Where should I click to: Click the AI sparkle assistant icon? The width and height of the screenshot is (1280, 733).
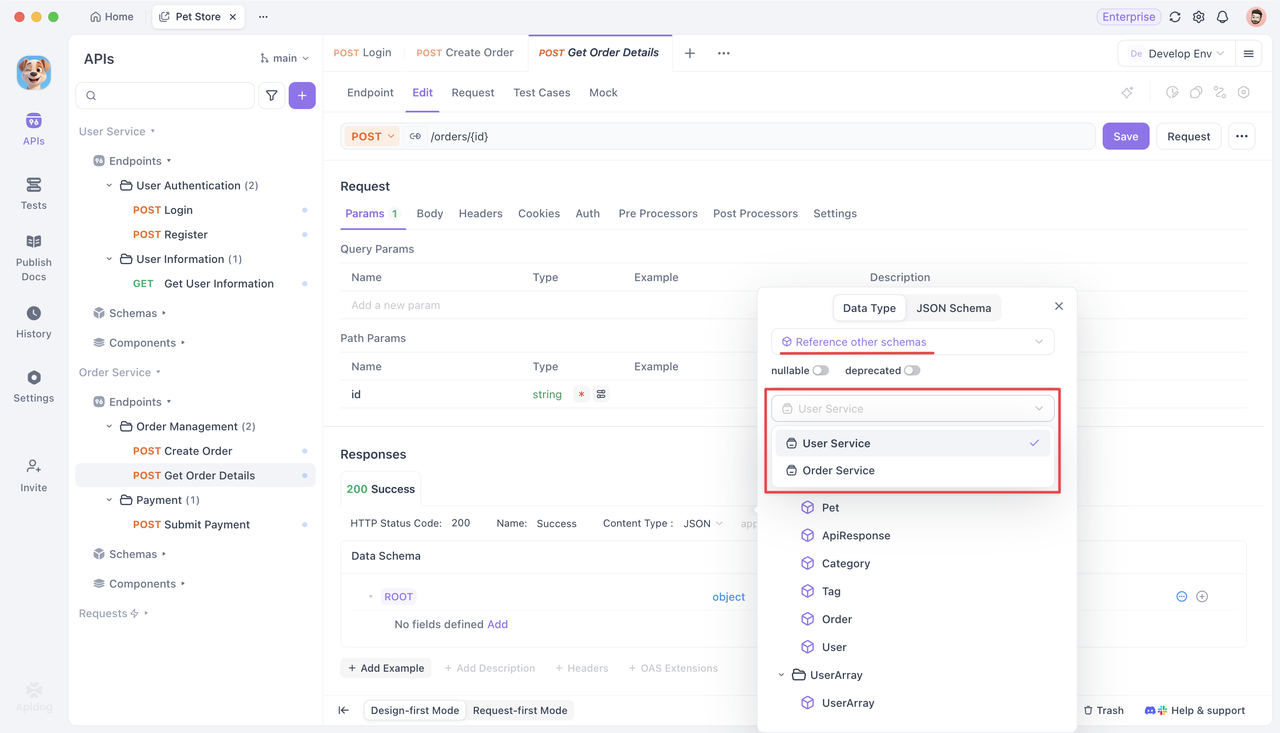pyautogui.click(x=1127, y=92)
